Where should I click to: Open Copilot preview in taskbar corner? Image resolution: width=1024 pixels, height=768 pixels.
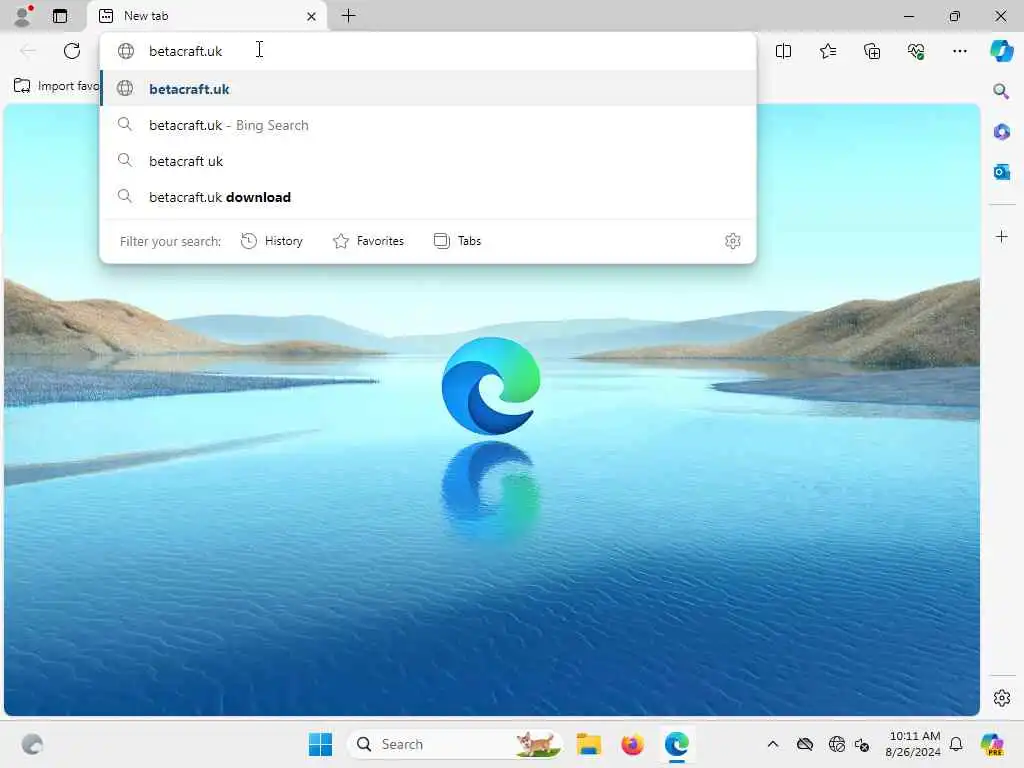[x=991, y=744]
